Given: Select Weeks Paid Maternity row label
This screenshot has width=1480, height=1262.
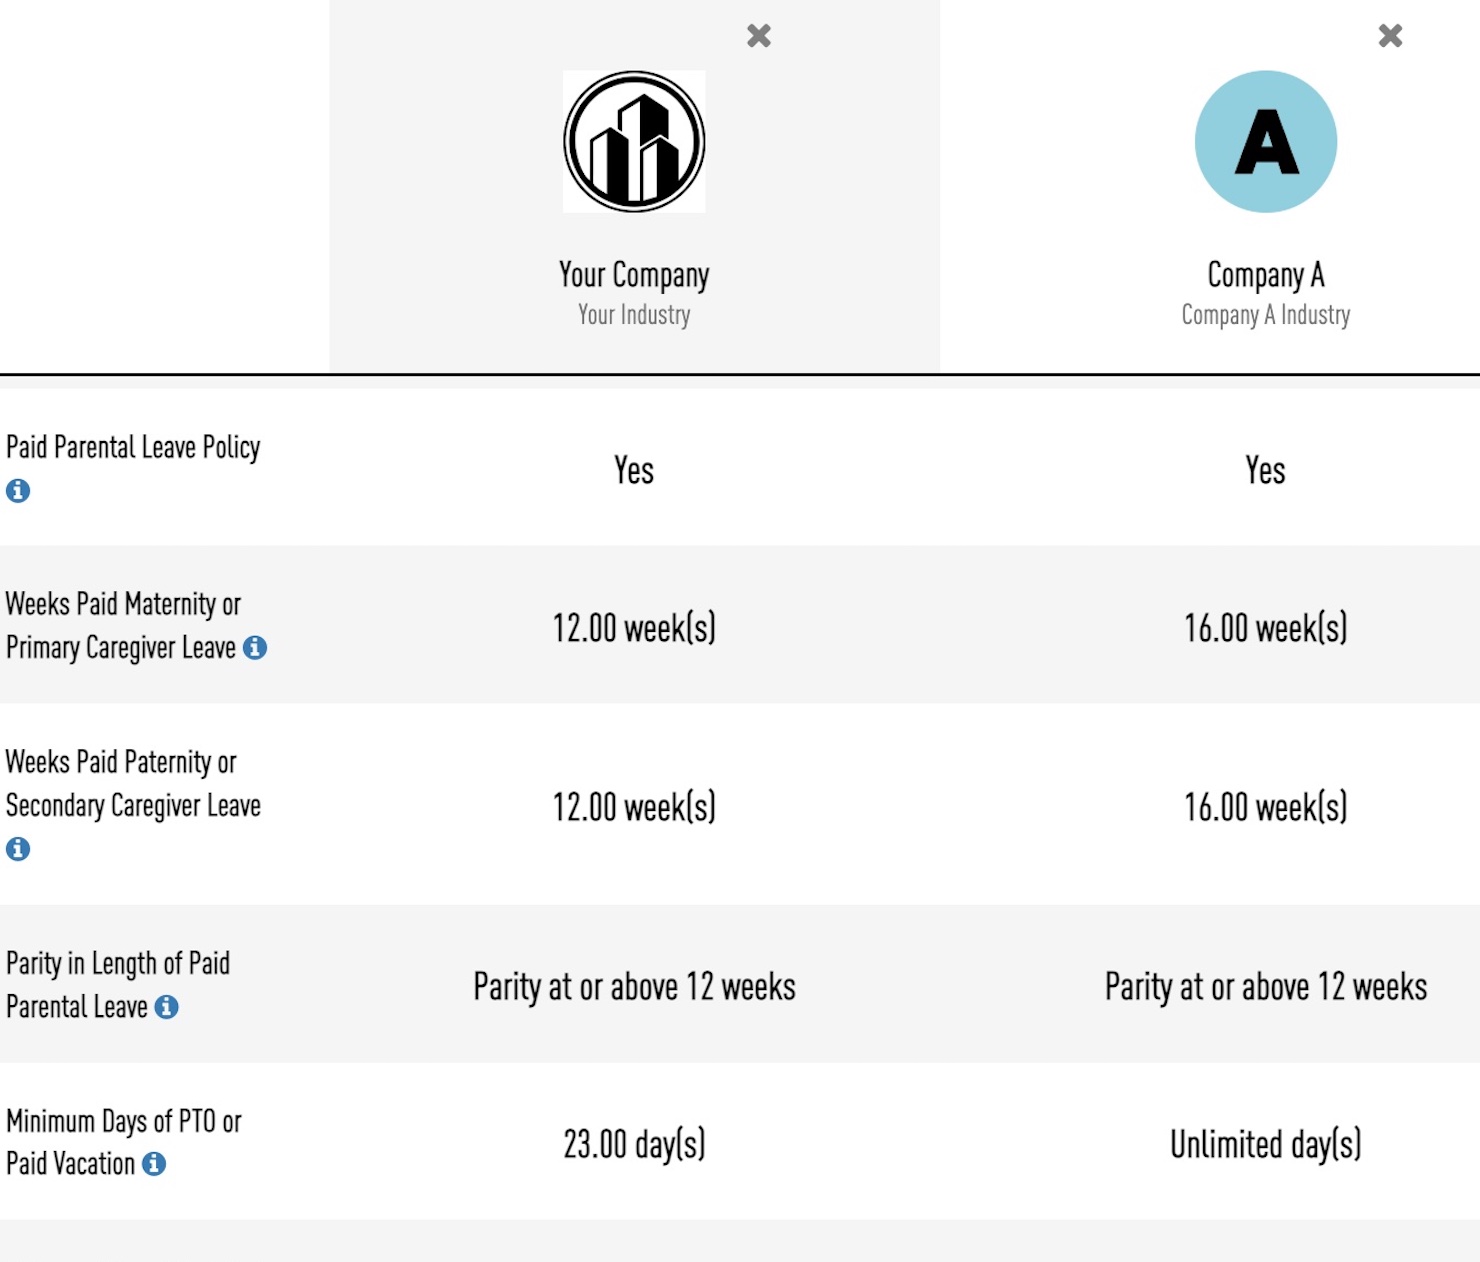Looking at the screenshot, I should (123, 605).
